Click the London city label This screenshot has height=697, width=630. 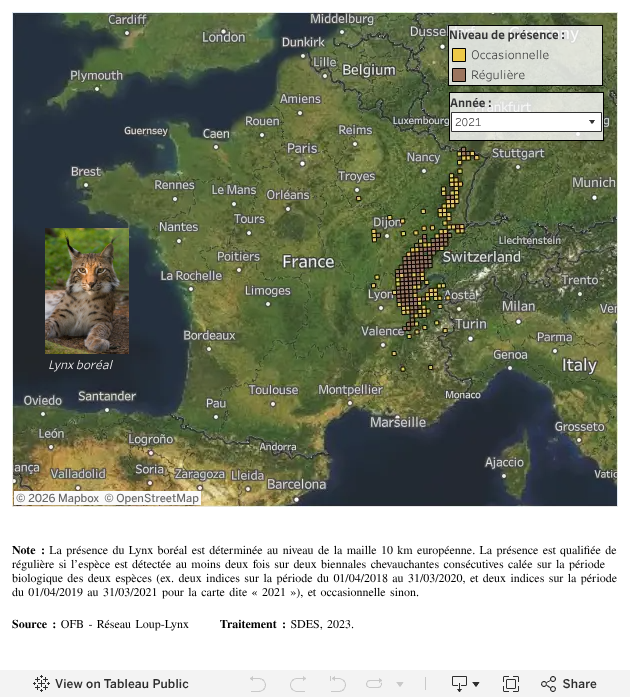pyautogui.click(x=224, y=37)
